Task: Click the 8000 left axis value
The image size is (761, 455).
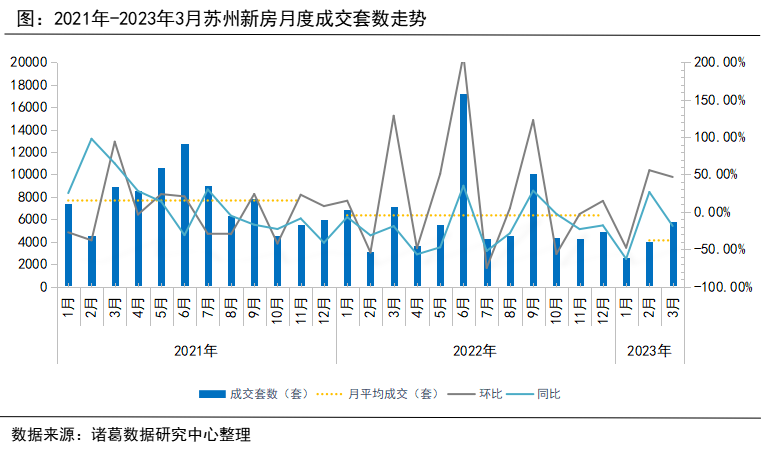Action: coord(33,197)
